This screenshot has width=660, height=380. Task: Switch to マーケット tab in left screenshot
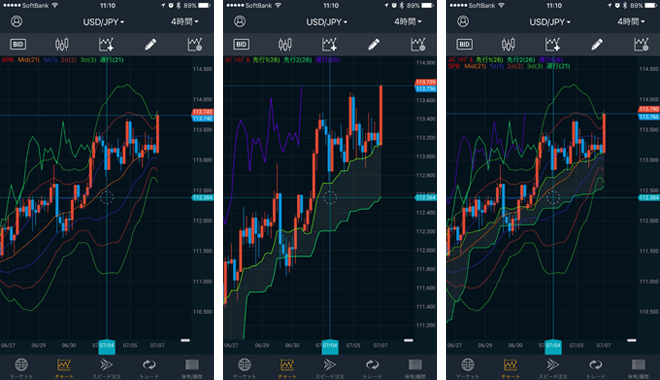(x=21, y=368)
